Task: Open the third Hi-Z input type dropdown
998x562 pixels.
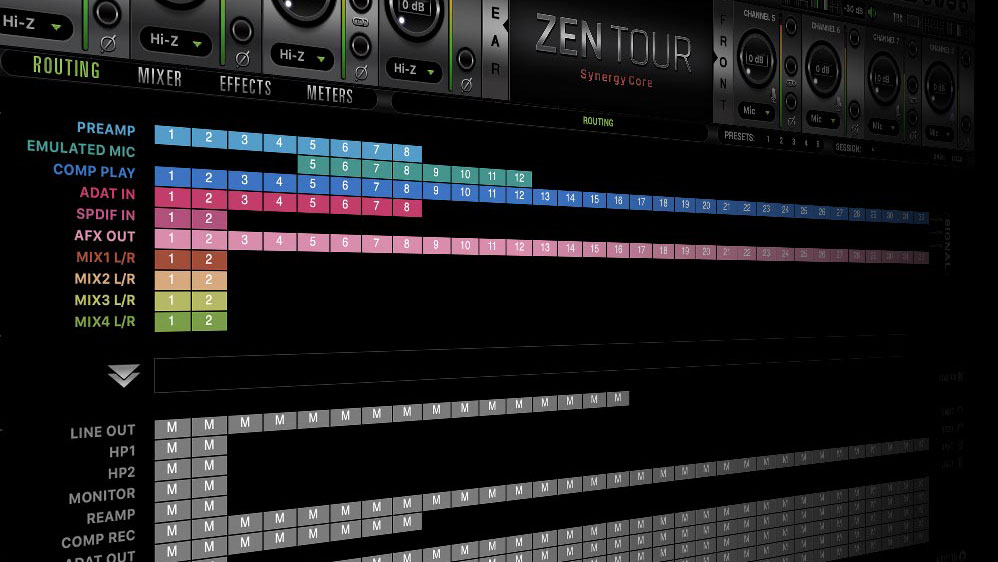Action: (x=302, y=57)
